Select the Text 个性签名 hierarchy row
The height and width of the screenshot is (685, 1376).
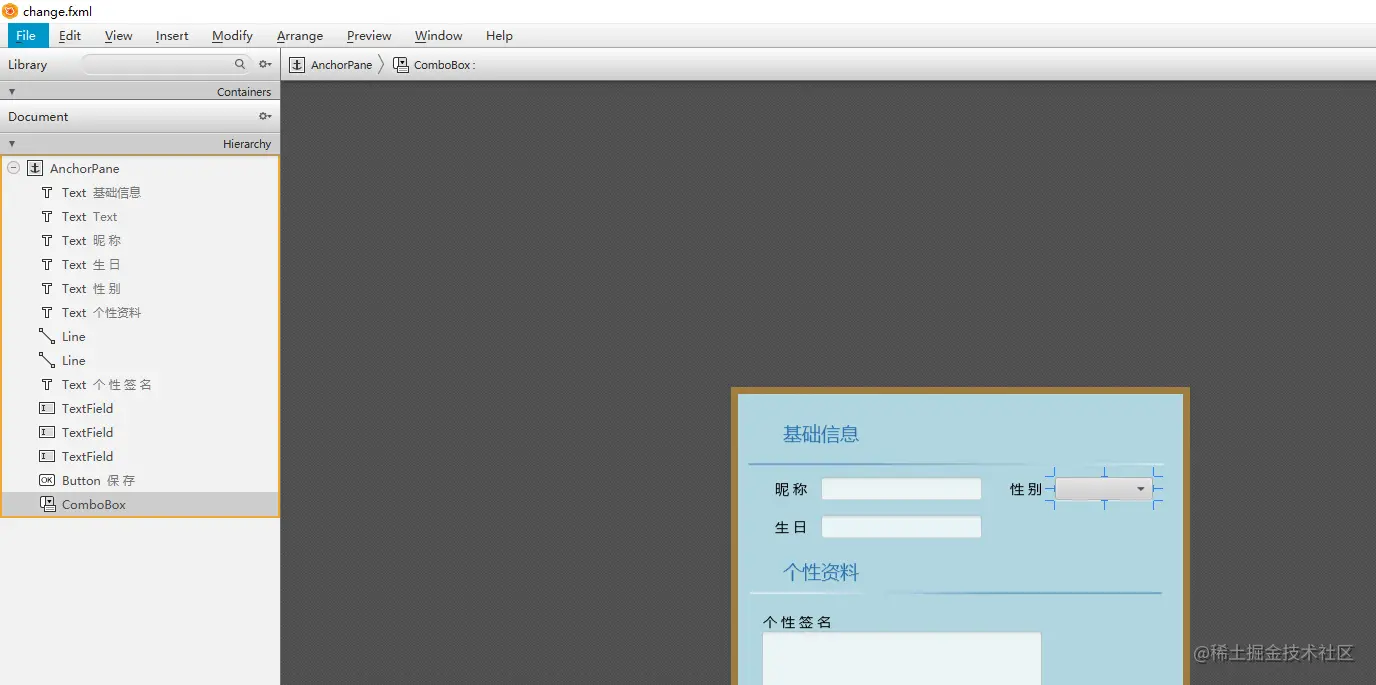pos(140,384)
